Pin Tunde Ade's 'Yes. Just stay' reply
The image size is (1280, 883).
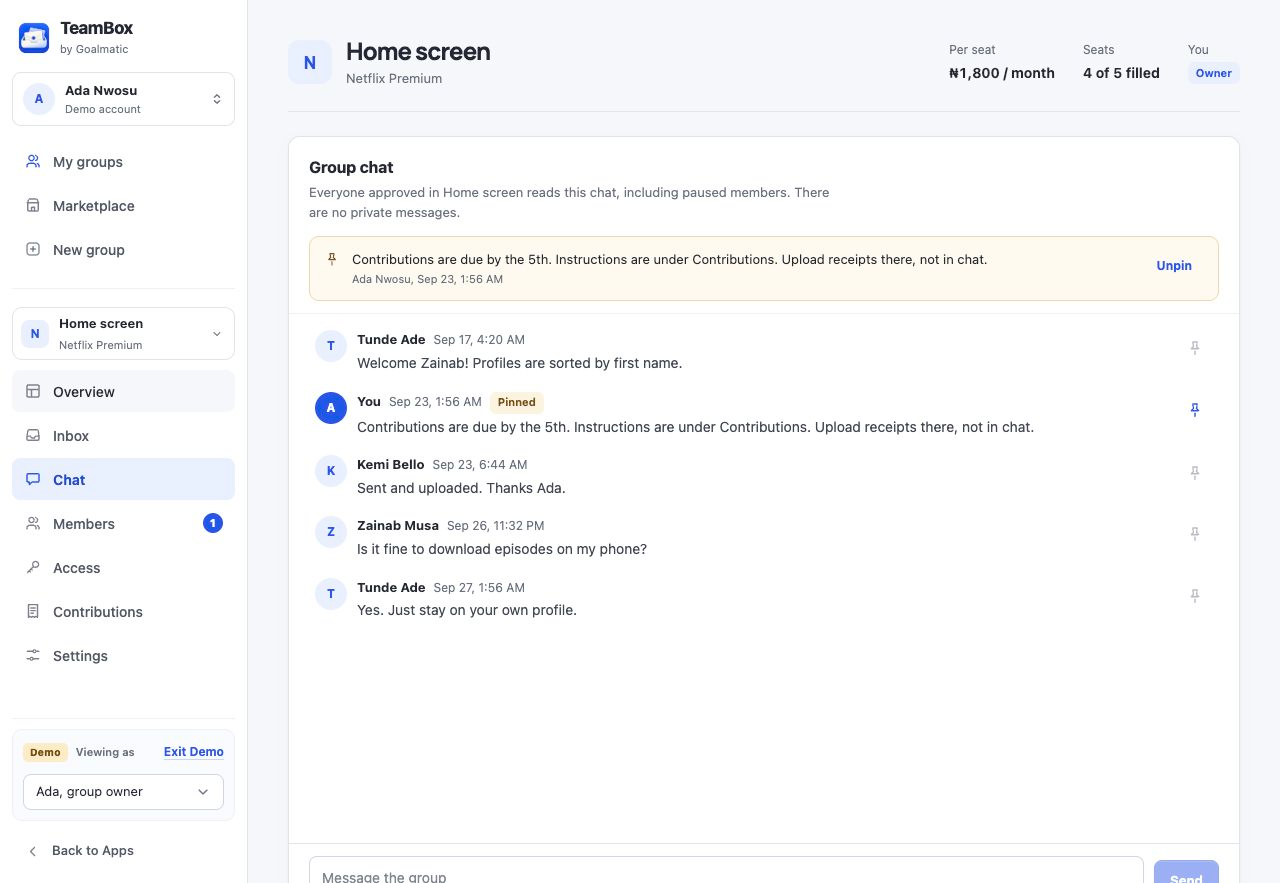coord(1194,596)
